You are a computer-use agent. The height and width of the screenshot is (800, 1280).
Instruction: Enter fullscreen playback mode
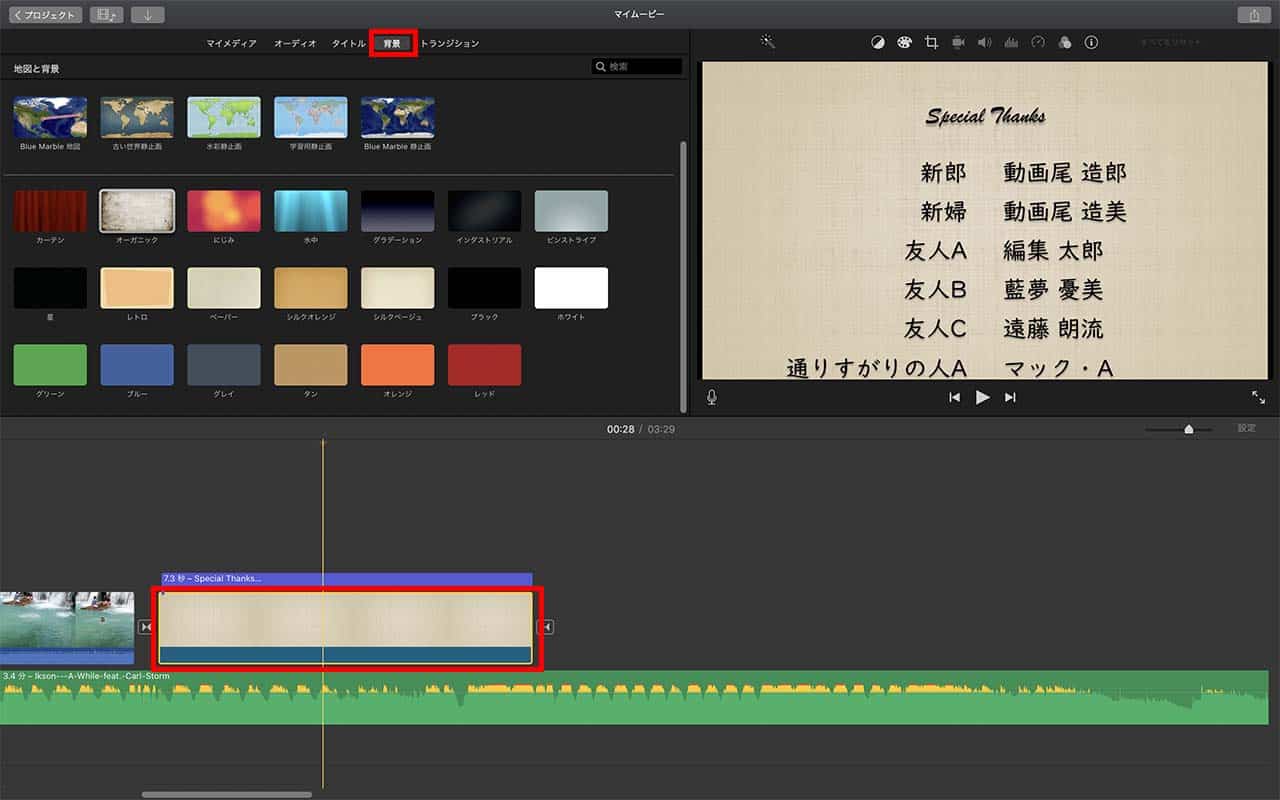click(x=1258, y=397)
